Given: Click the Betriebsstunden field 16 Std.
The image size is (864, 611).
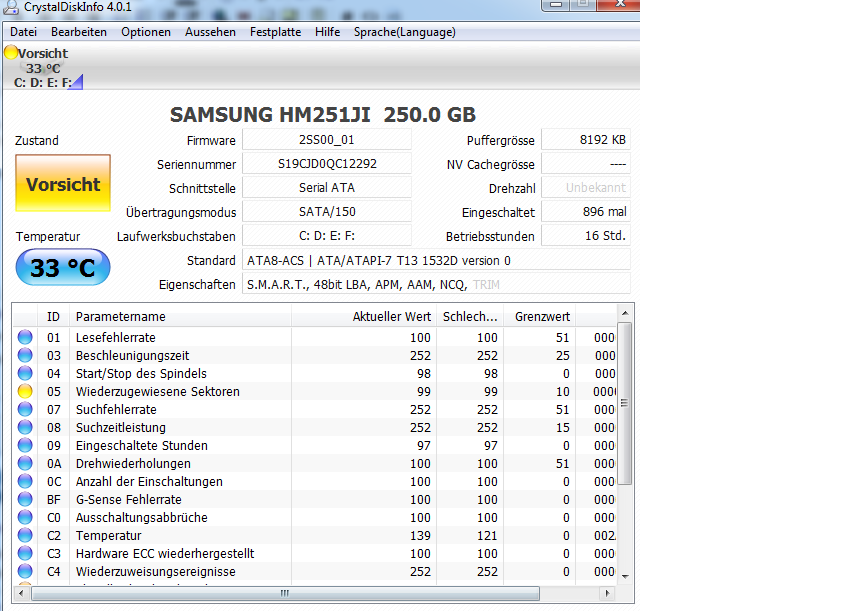Looking at the screenshot, I should [x=586, y=236].
